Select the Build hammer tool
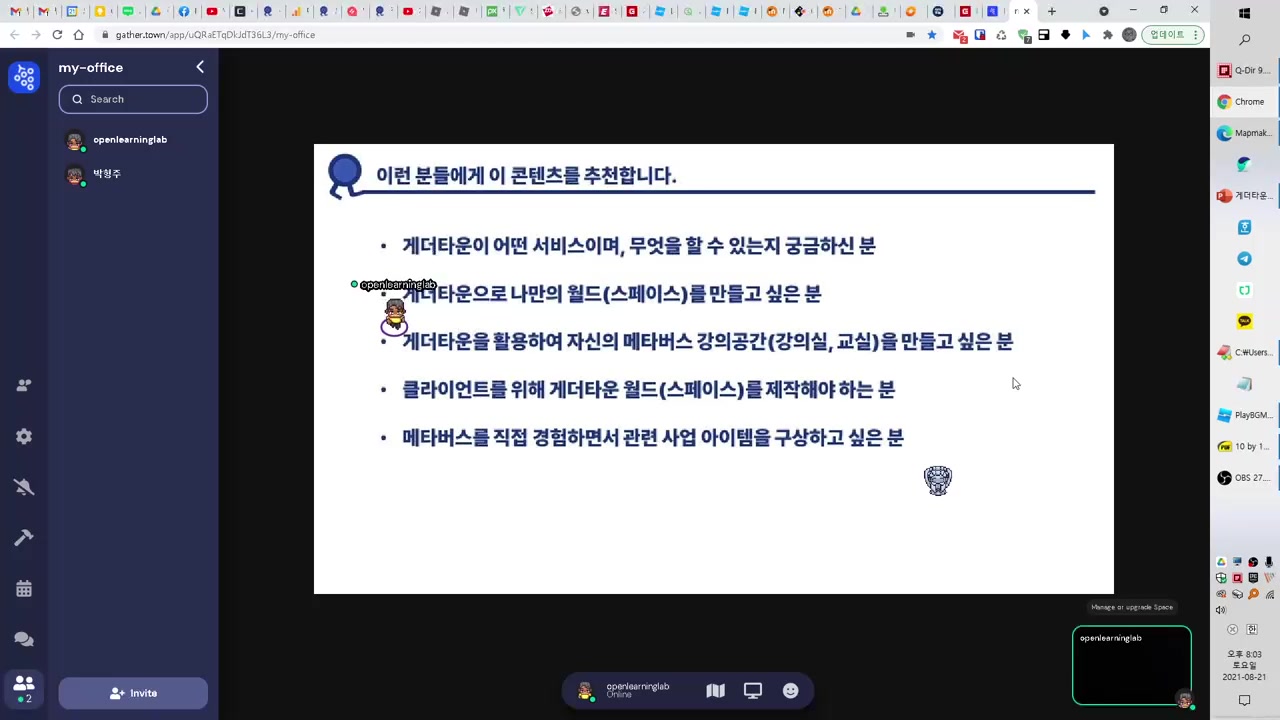Viewport: 1280px width, 720px height. 24,537
